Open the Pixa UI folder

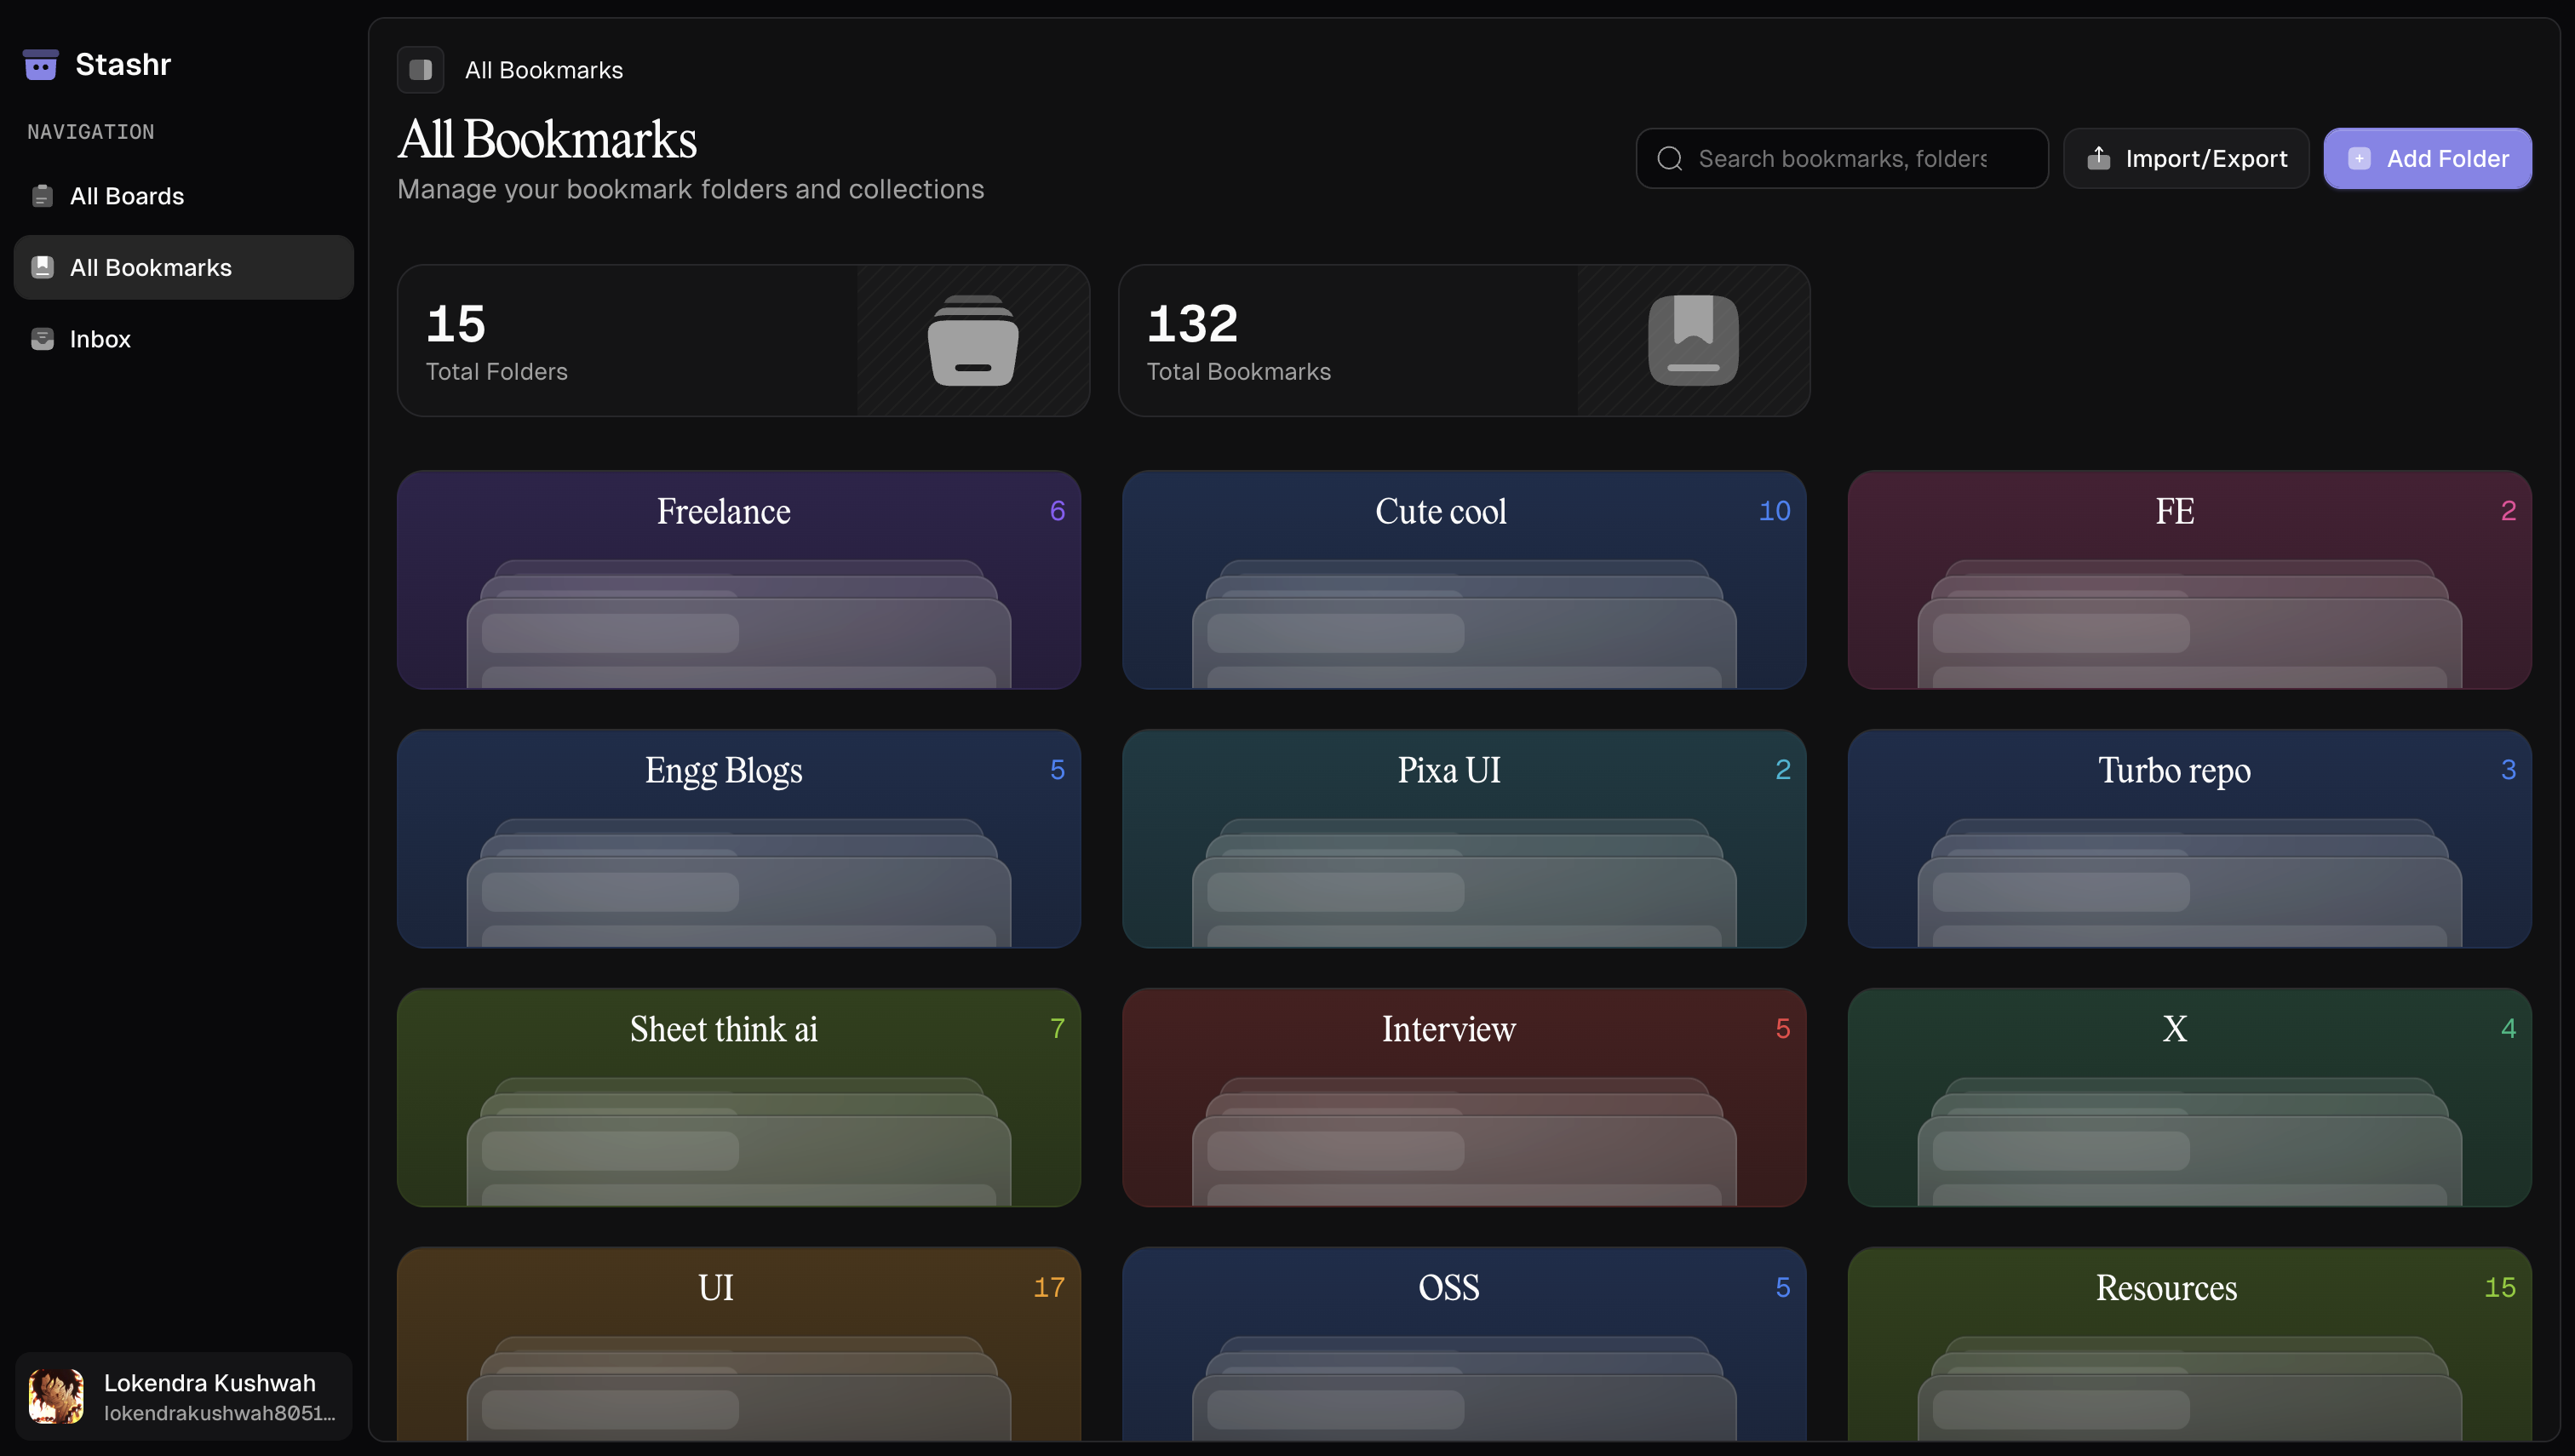[1463, 838]
